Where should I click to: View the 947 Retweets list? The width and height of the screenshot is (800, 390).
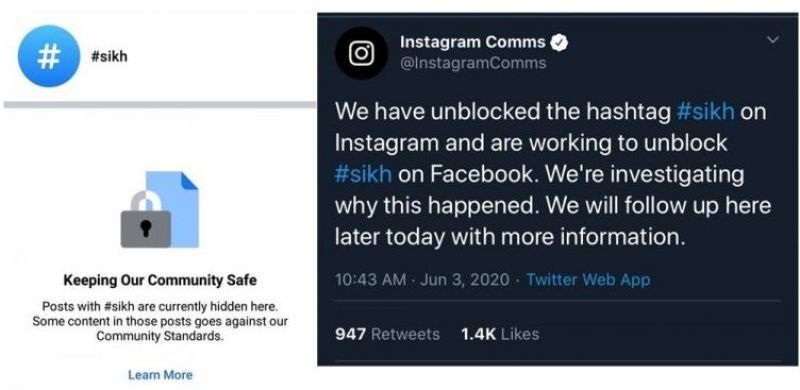(x=387, y=334)
